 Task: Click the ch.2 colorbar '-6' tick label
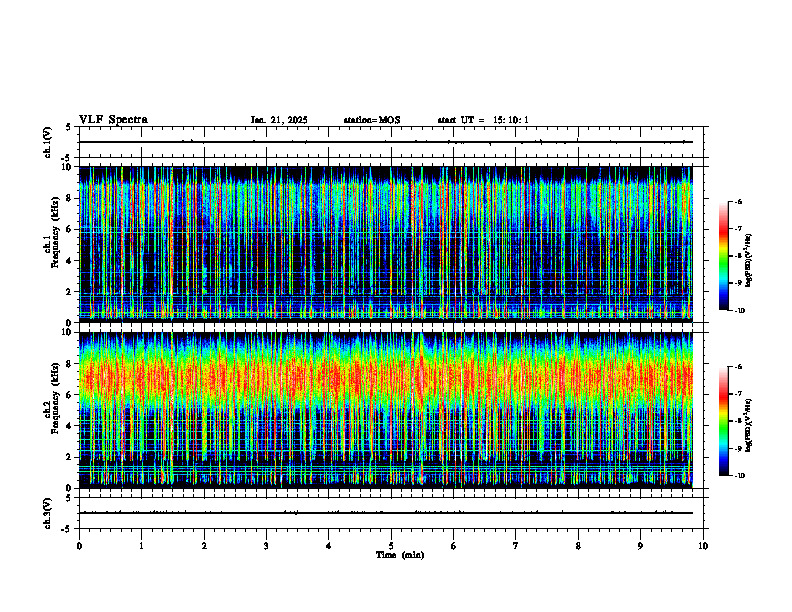click(x=738, y=367)
